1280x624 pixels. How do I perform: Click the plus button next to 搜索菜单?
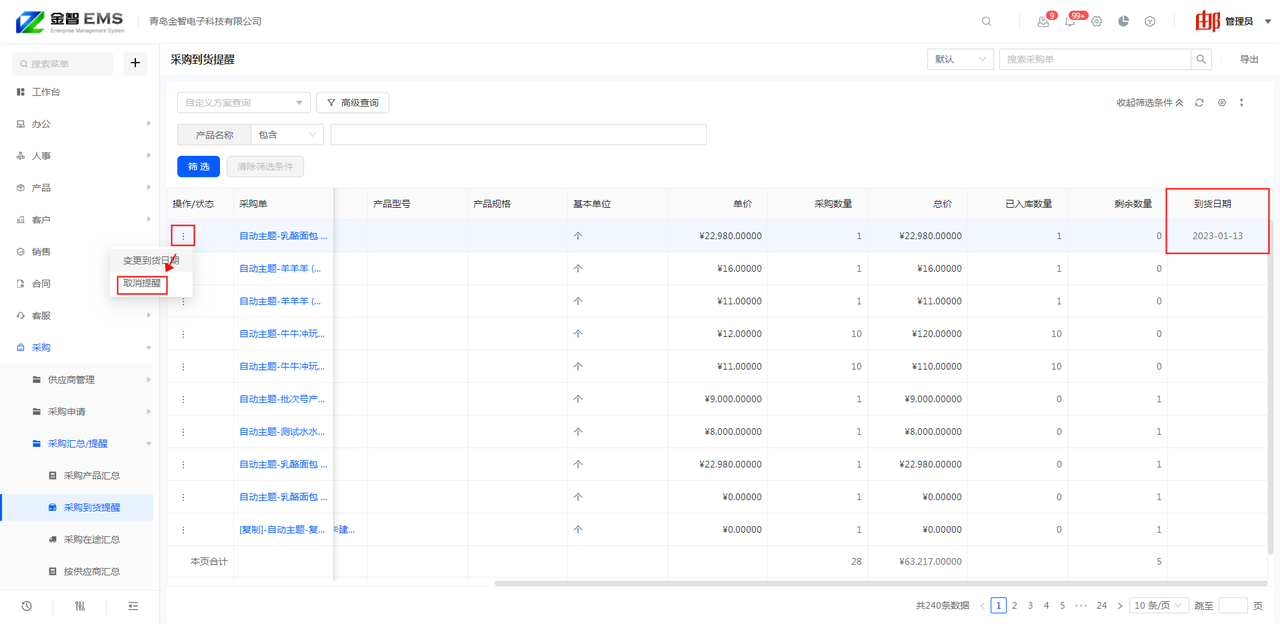[x=135, y=63]
